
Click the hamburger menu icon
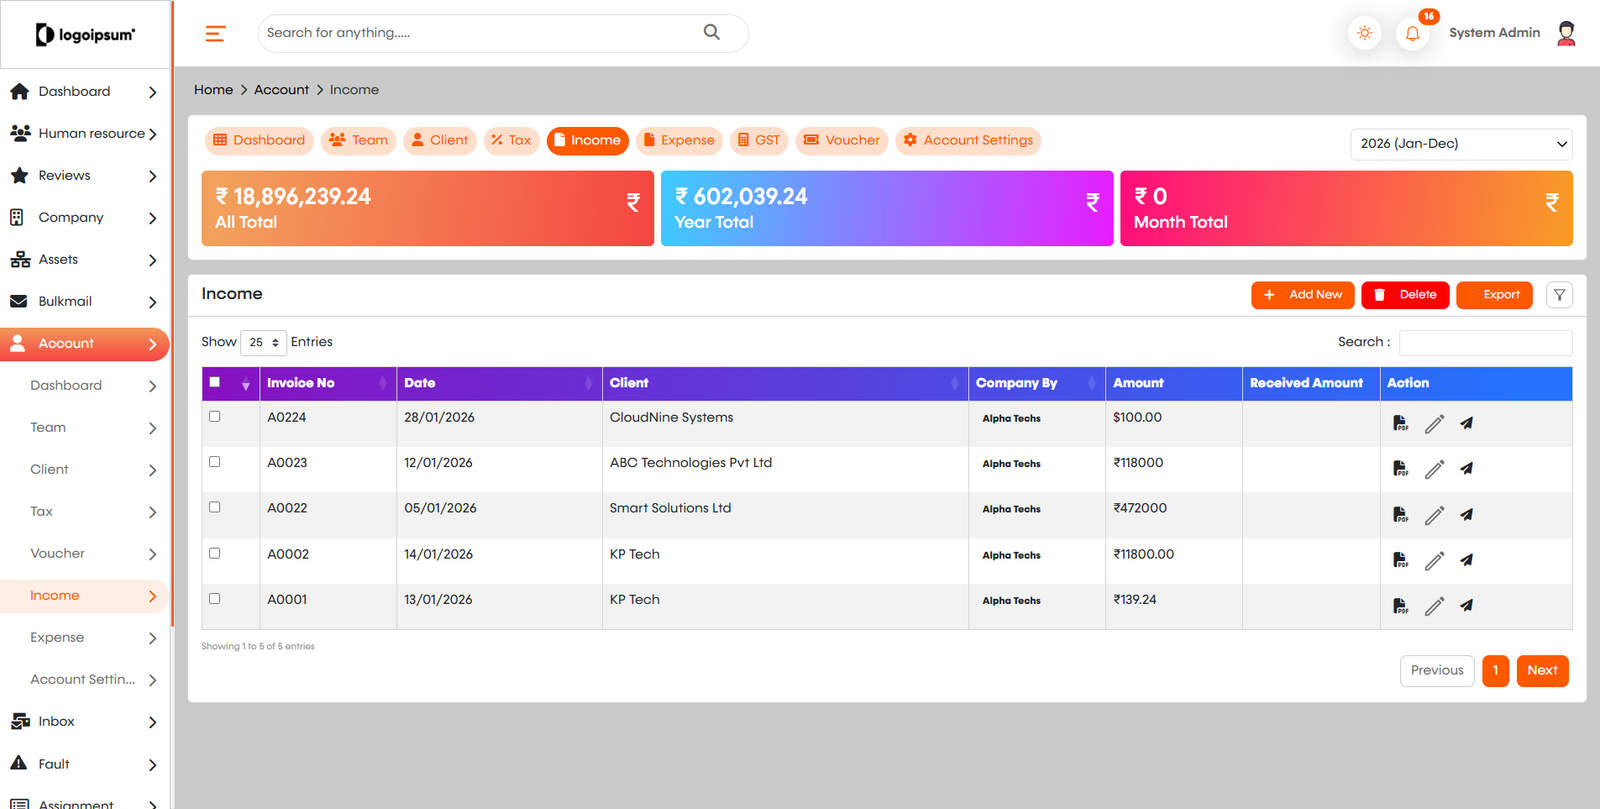pyautogui.click(x=215, y=34)
